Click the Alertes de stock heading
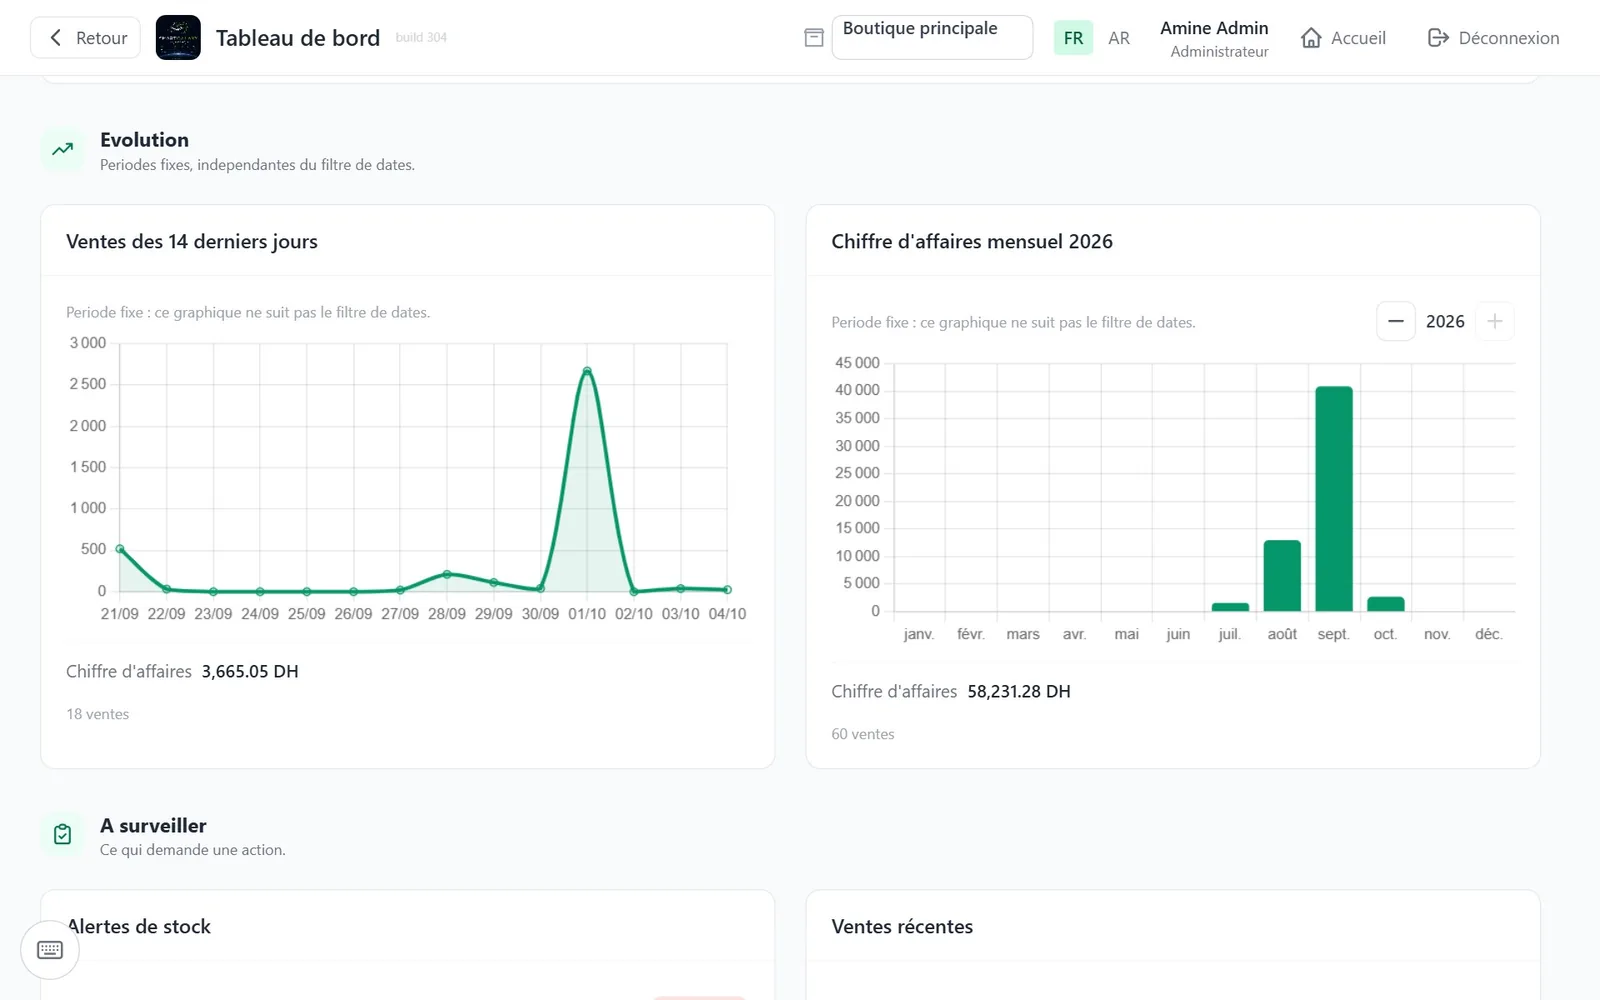 (x=139, y=926)
